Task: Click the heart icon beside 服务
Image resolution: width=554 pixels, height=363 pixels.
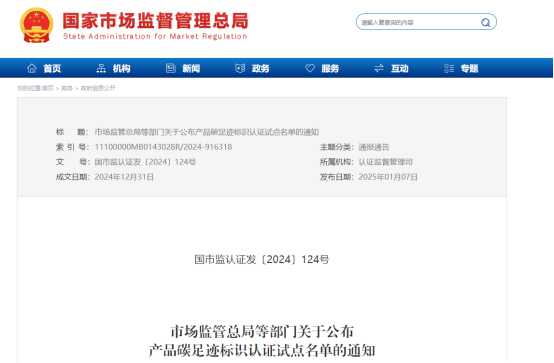Action: tap(310, 68)
